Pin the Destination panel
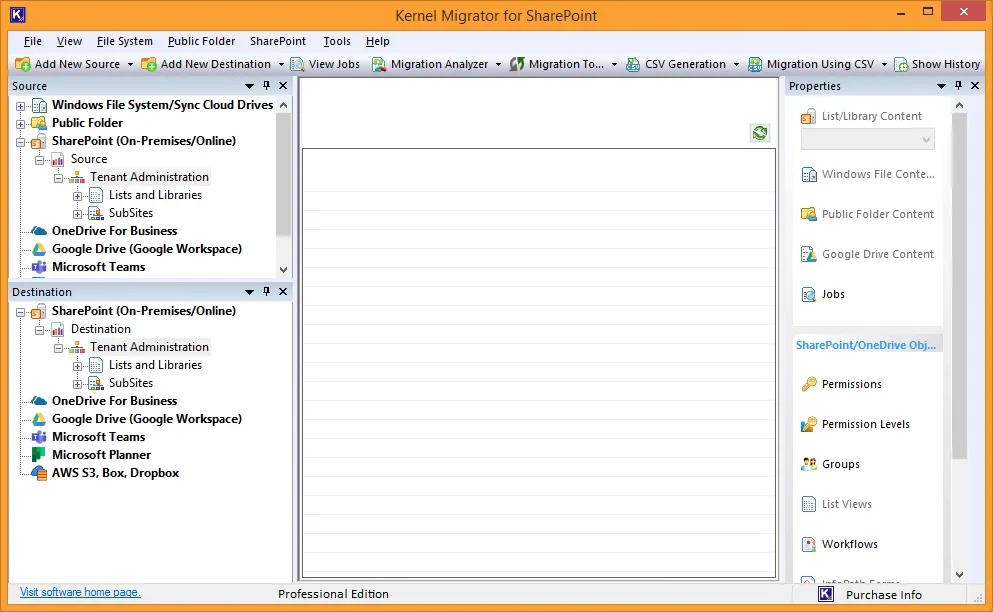This screenshot has width=993, height=612. click(x=267, y=291)
